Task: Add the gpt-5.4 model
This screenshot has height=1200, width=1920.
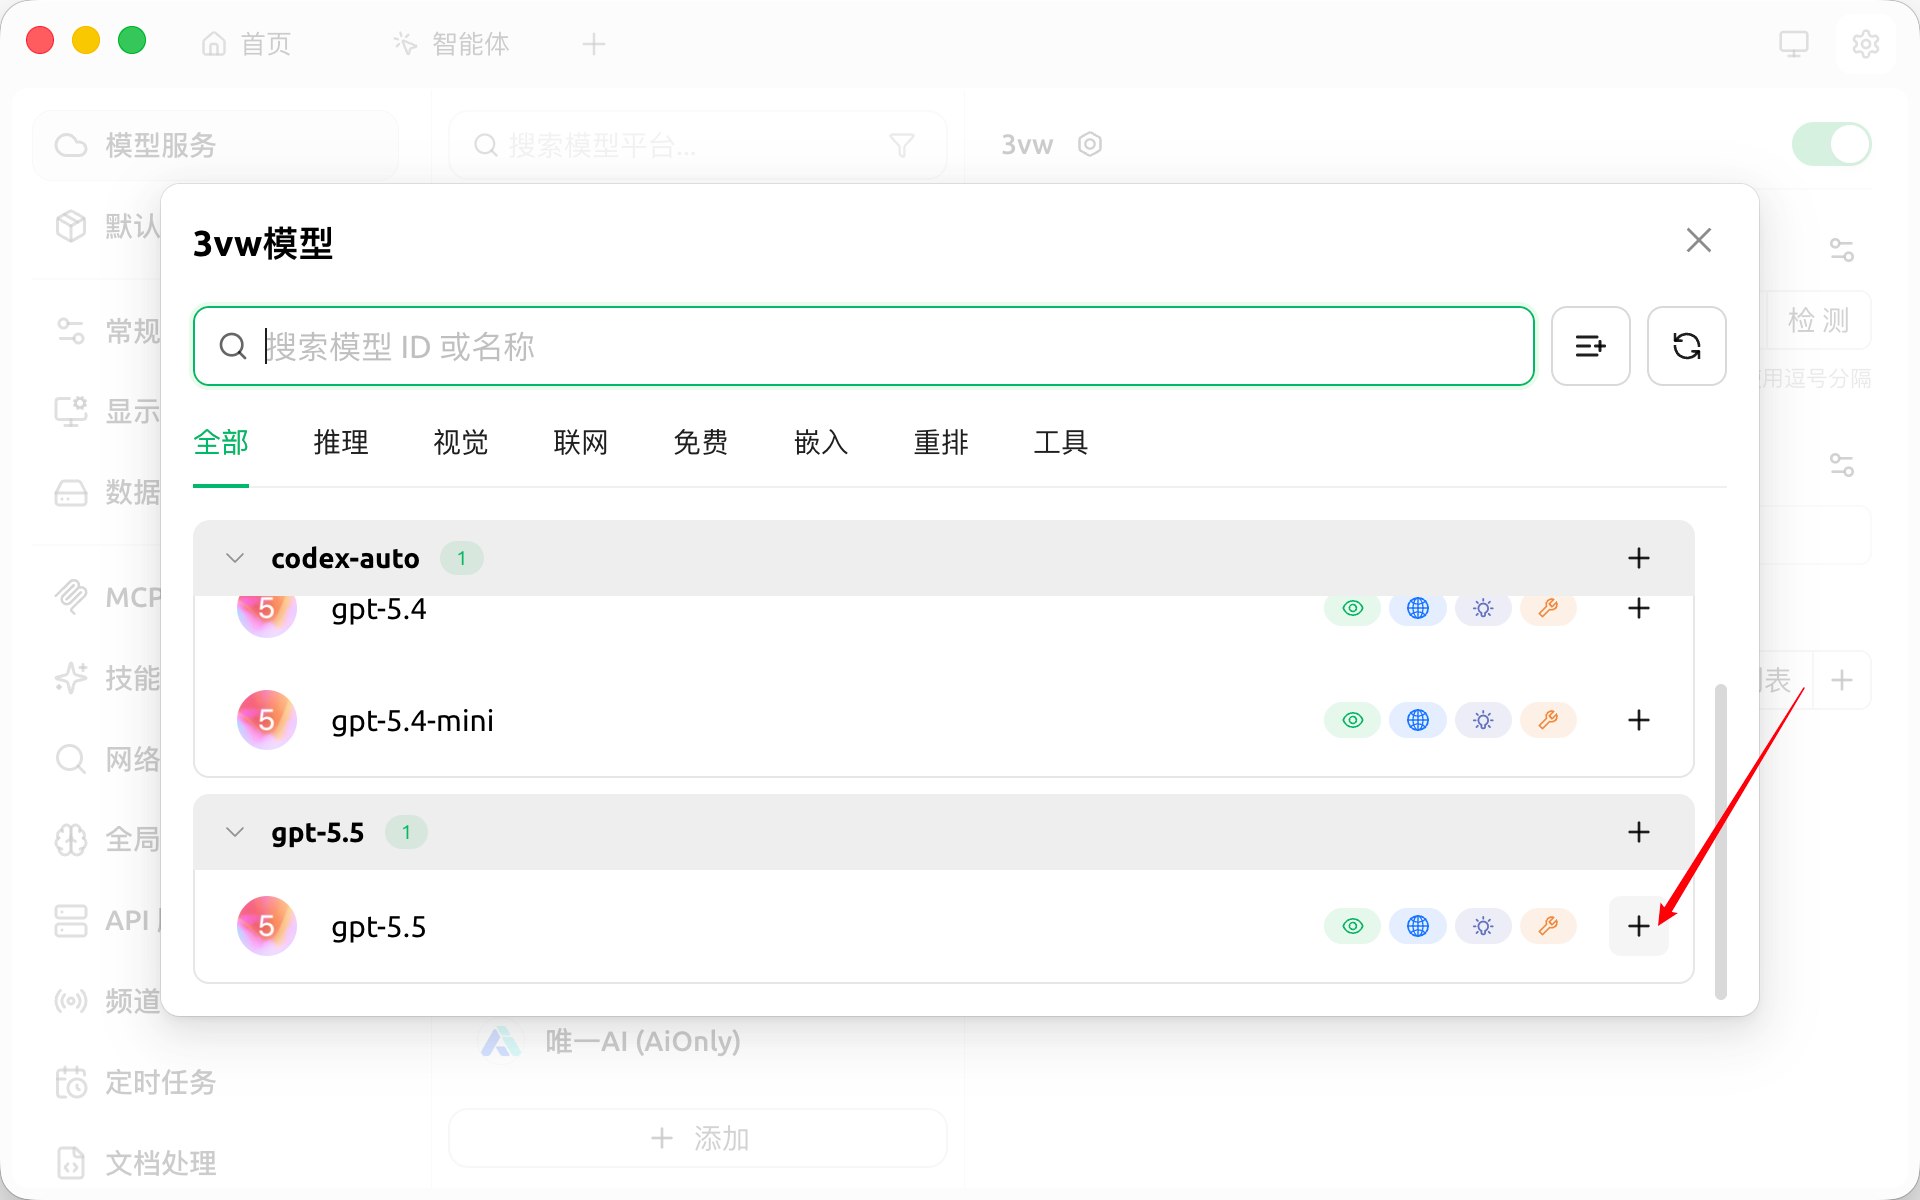Action: (x=1638, y=608)
